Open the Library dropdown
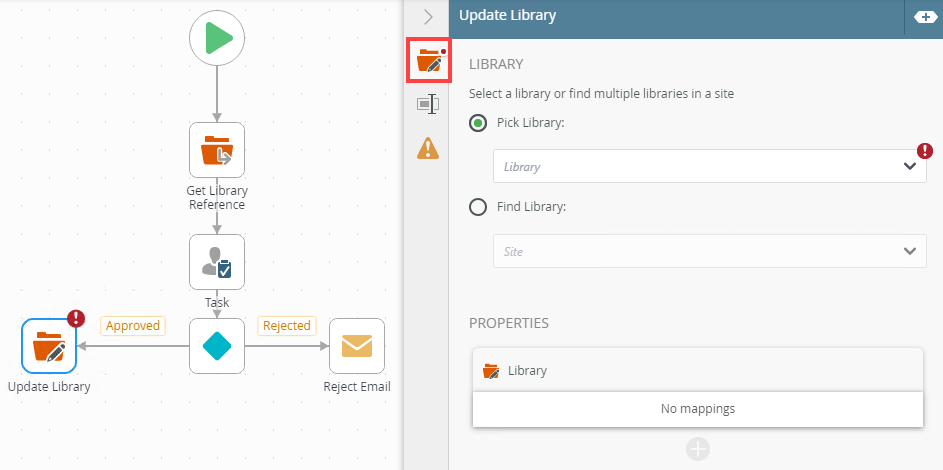 tap(709, 167)
